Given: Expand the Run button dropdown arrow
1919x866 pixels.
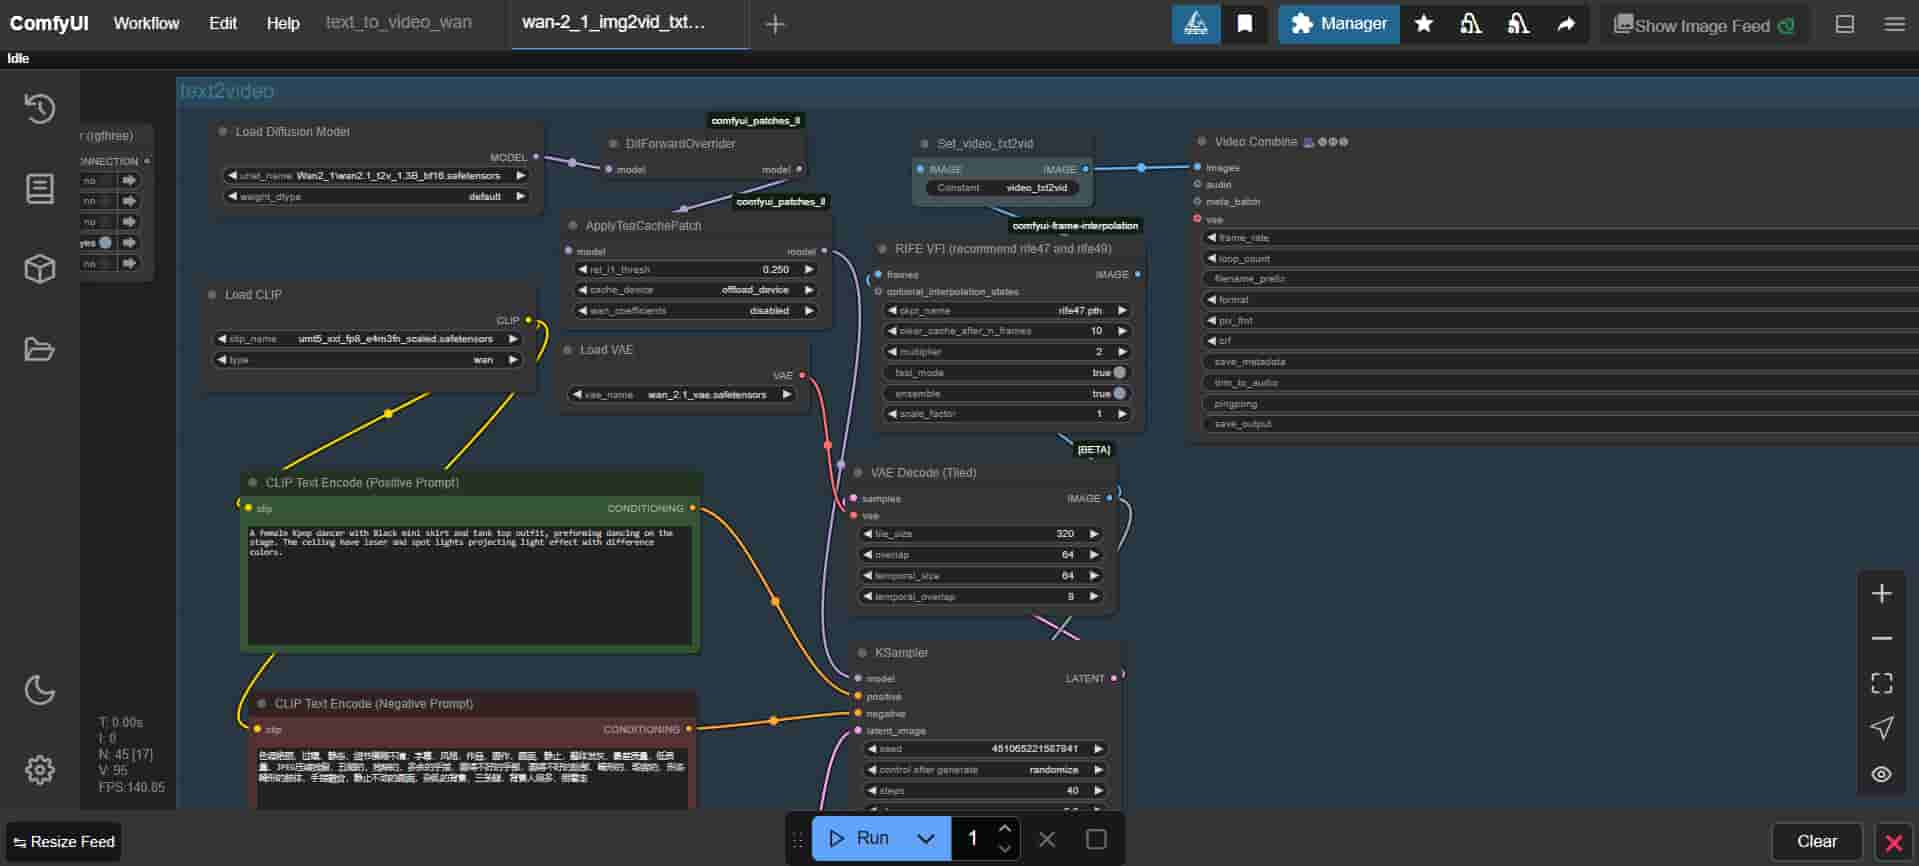Looking at the screenshot, I should [926, 839].
